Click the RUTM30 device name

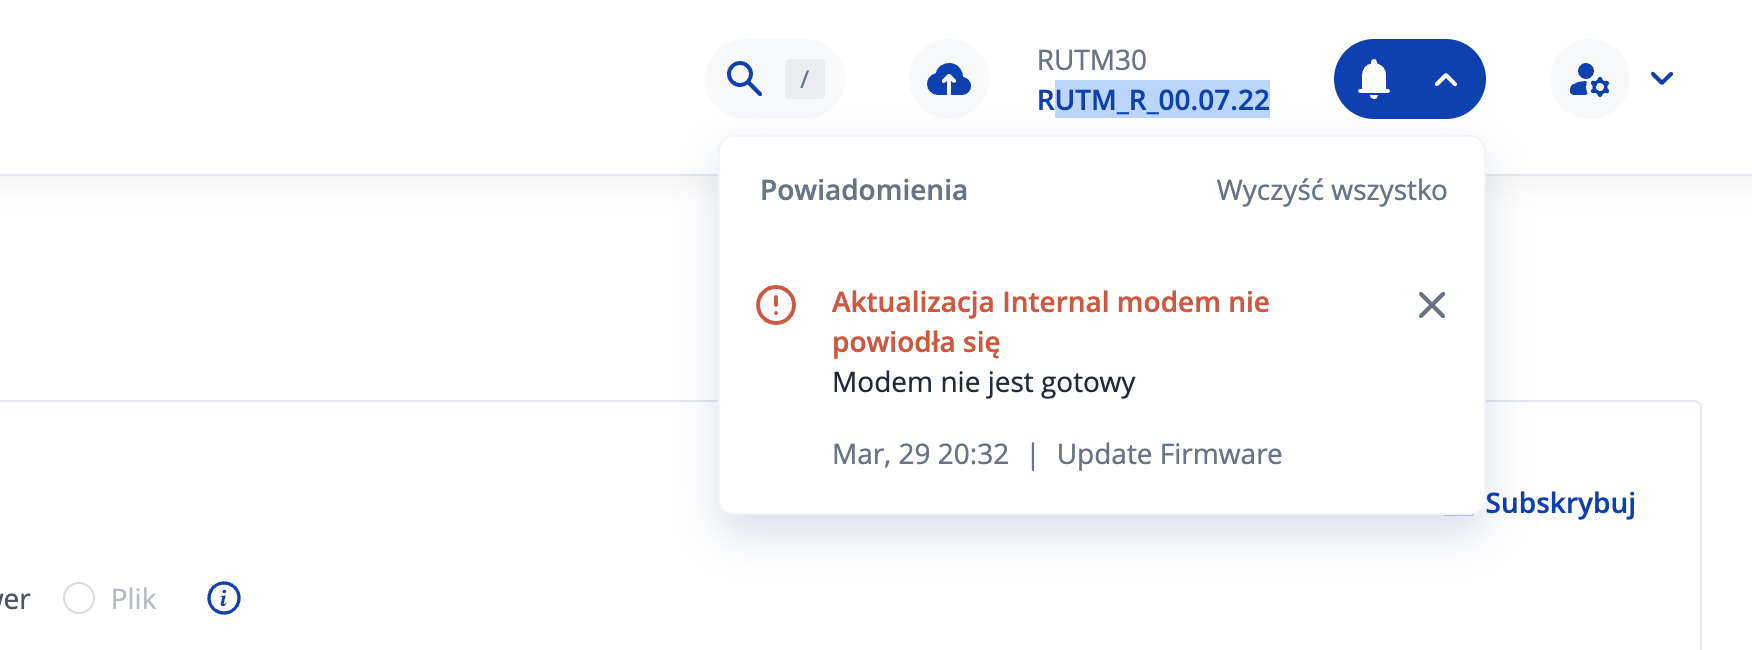(1091, 60)
